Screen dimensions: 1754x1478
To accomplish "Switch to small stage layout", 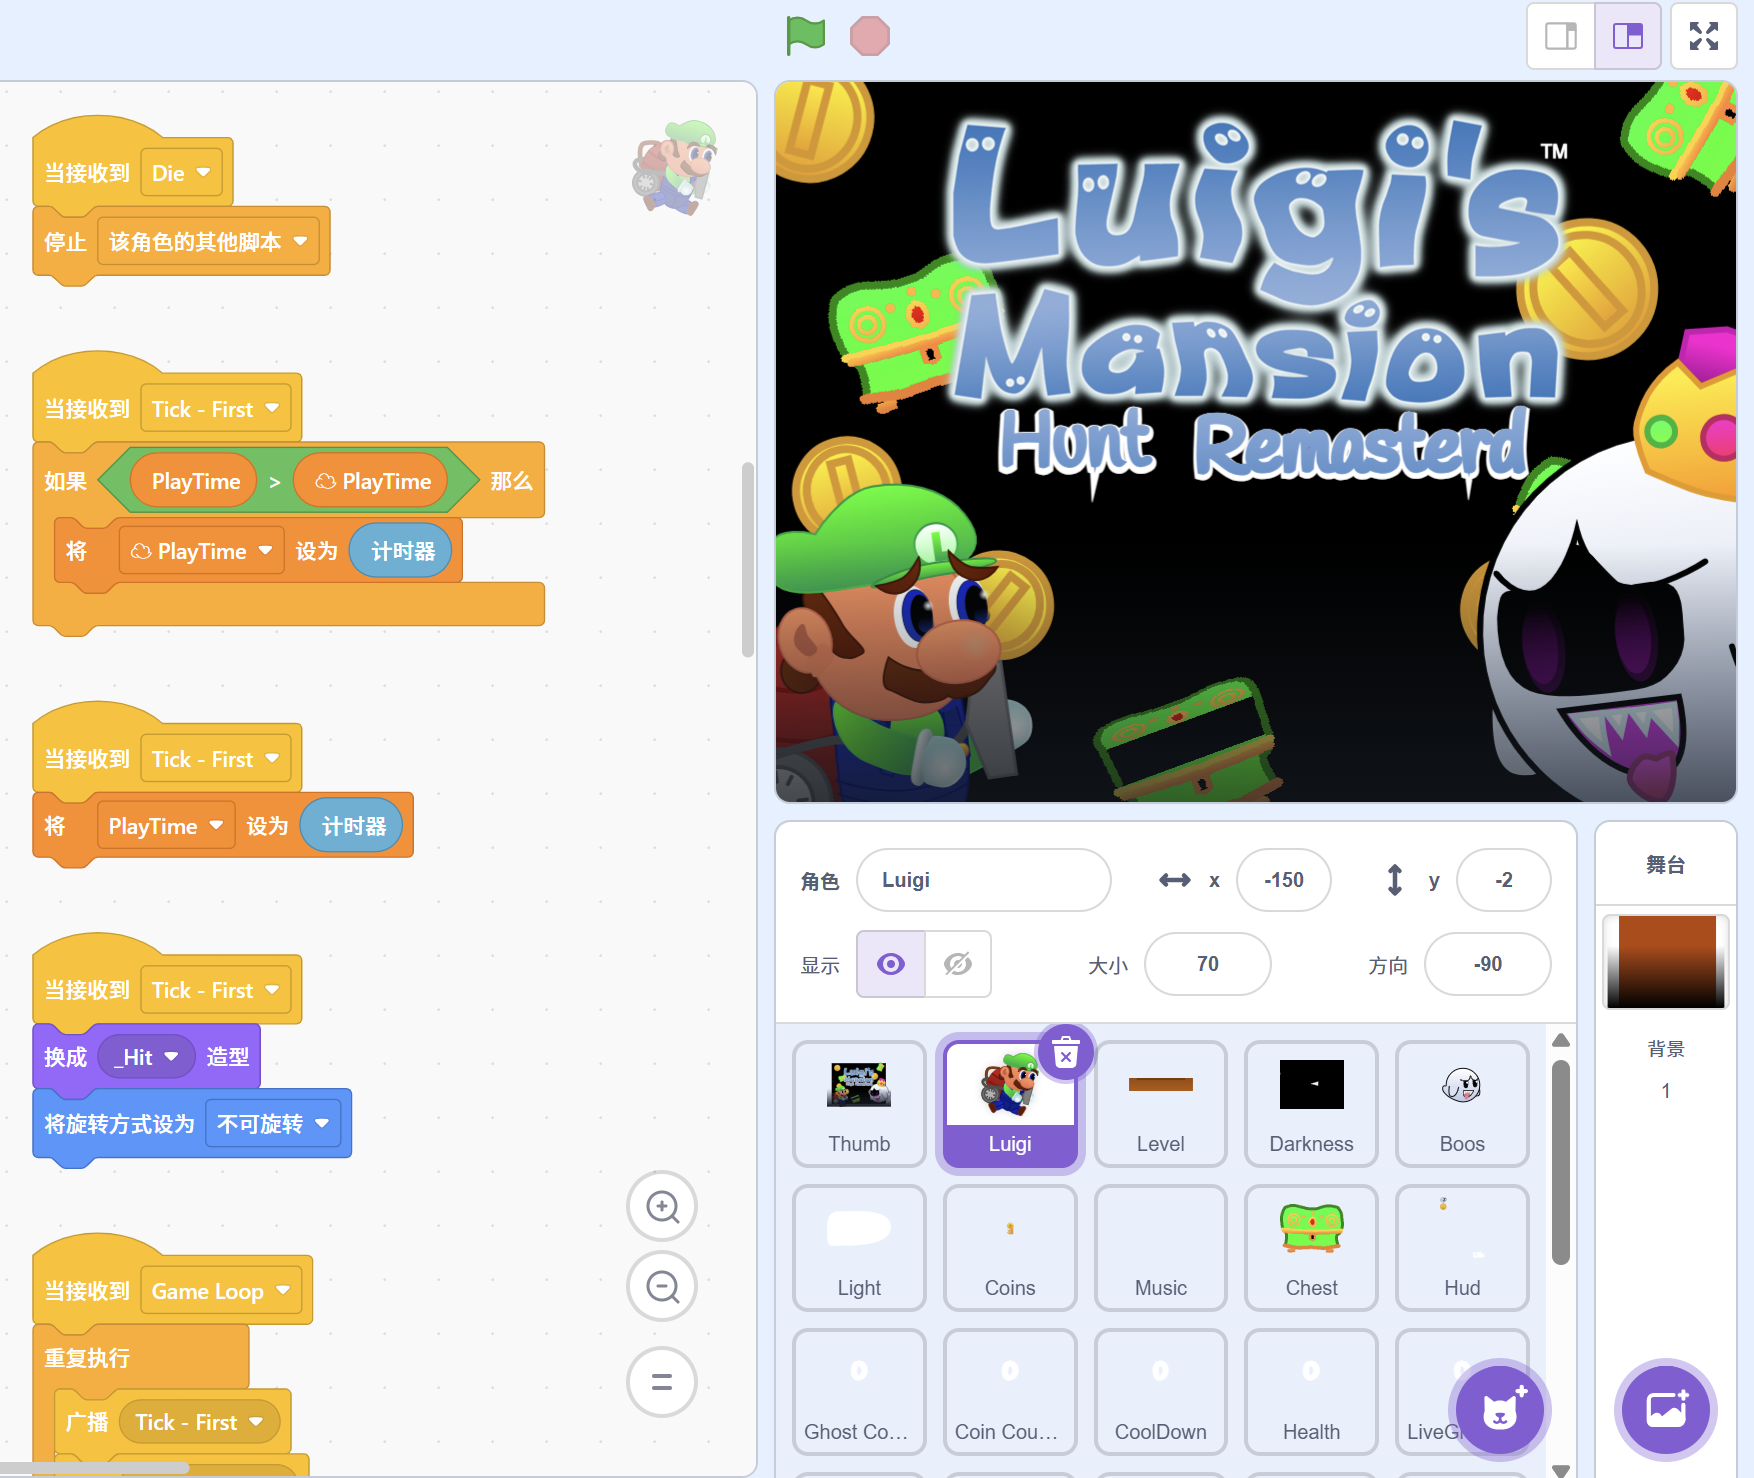I will click(1561, 36).
